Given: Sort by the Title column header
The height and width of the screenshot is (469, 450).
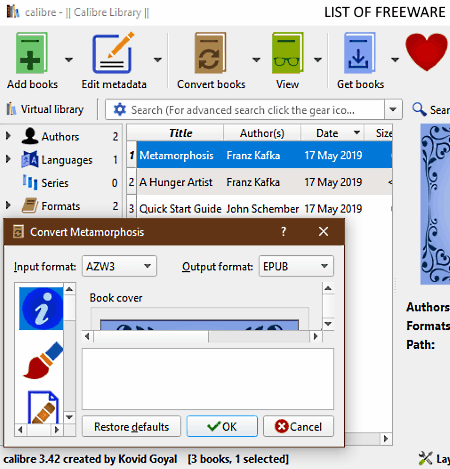Looking at the screenshot, I should pyautogui.click(x=180, y=133).
